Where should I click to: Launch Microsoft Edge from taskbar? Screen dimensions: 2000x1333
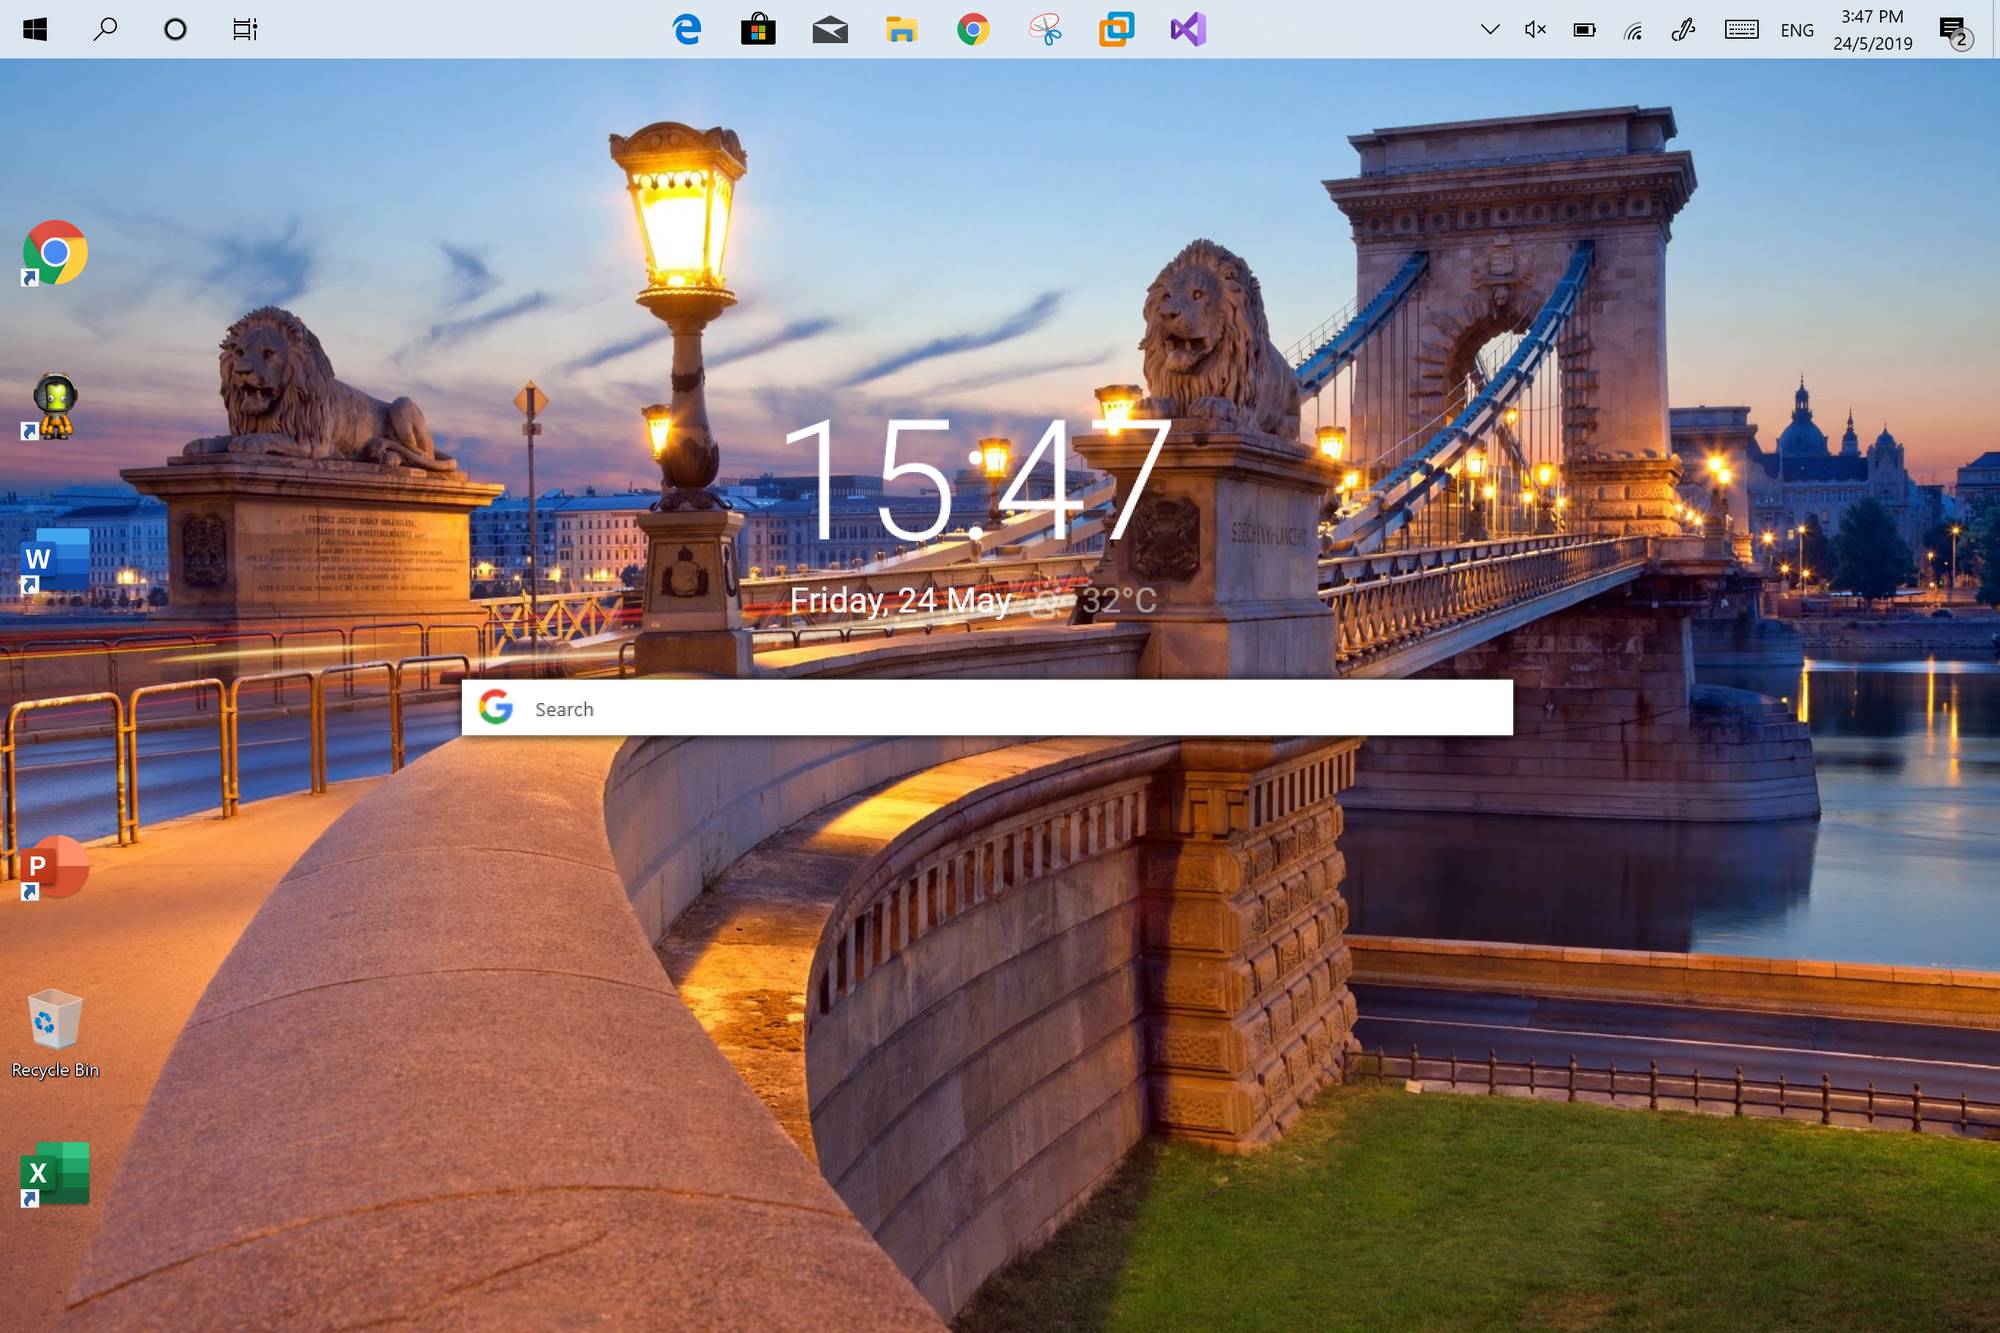click(687, 29)
